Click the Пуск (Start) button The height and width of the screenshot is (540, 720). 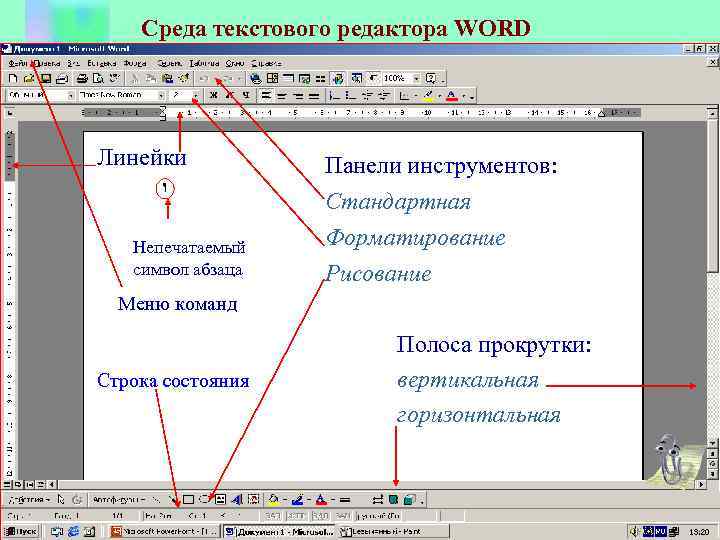click(21, 532)
